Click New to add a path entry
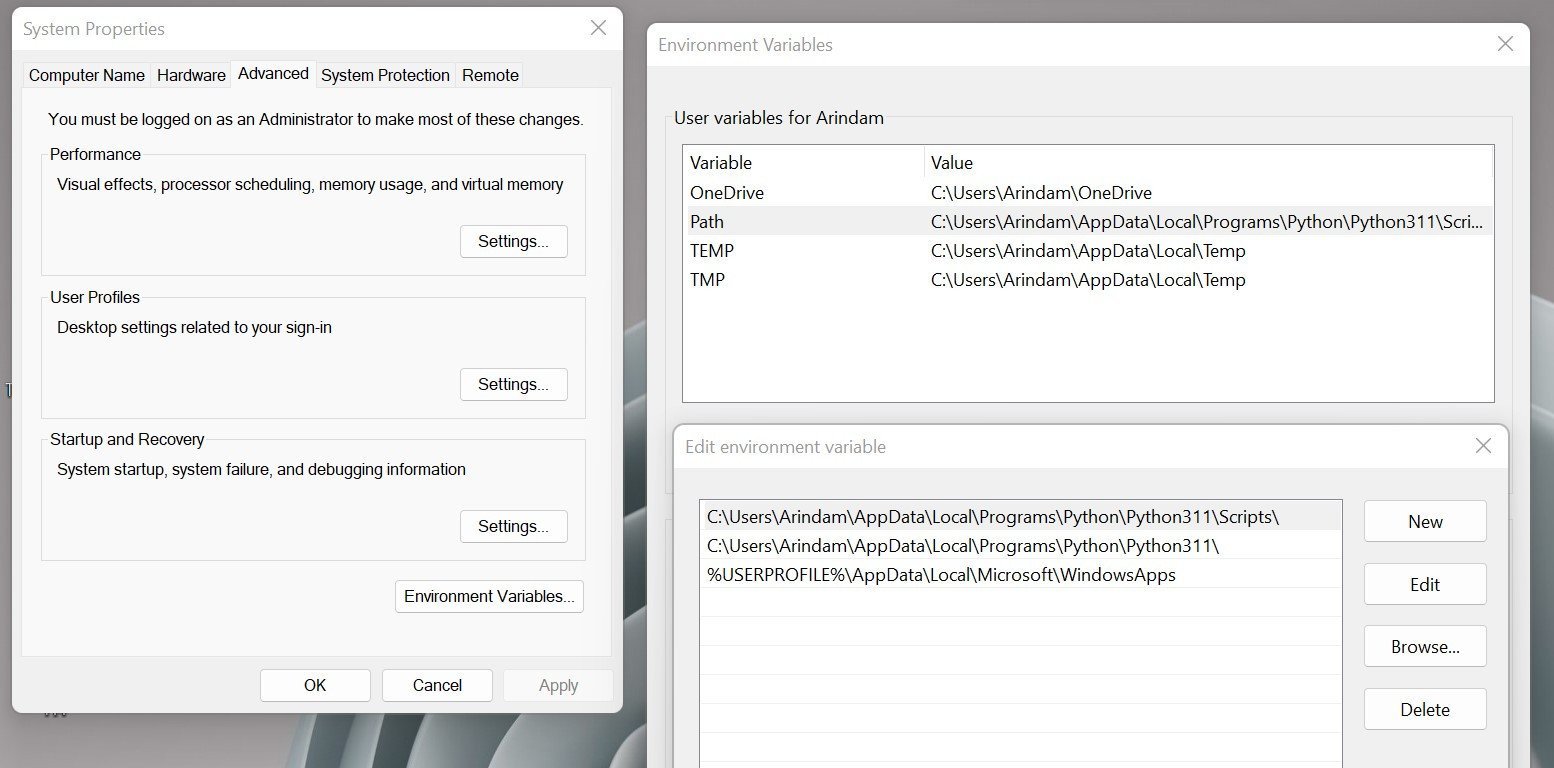 coord(1424,521)
